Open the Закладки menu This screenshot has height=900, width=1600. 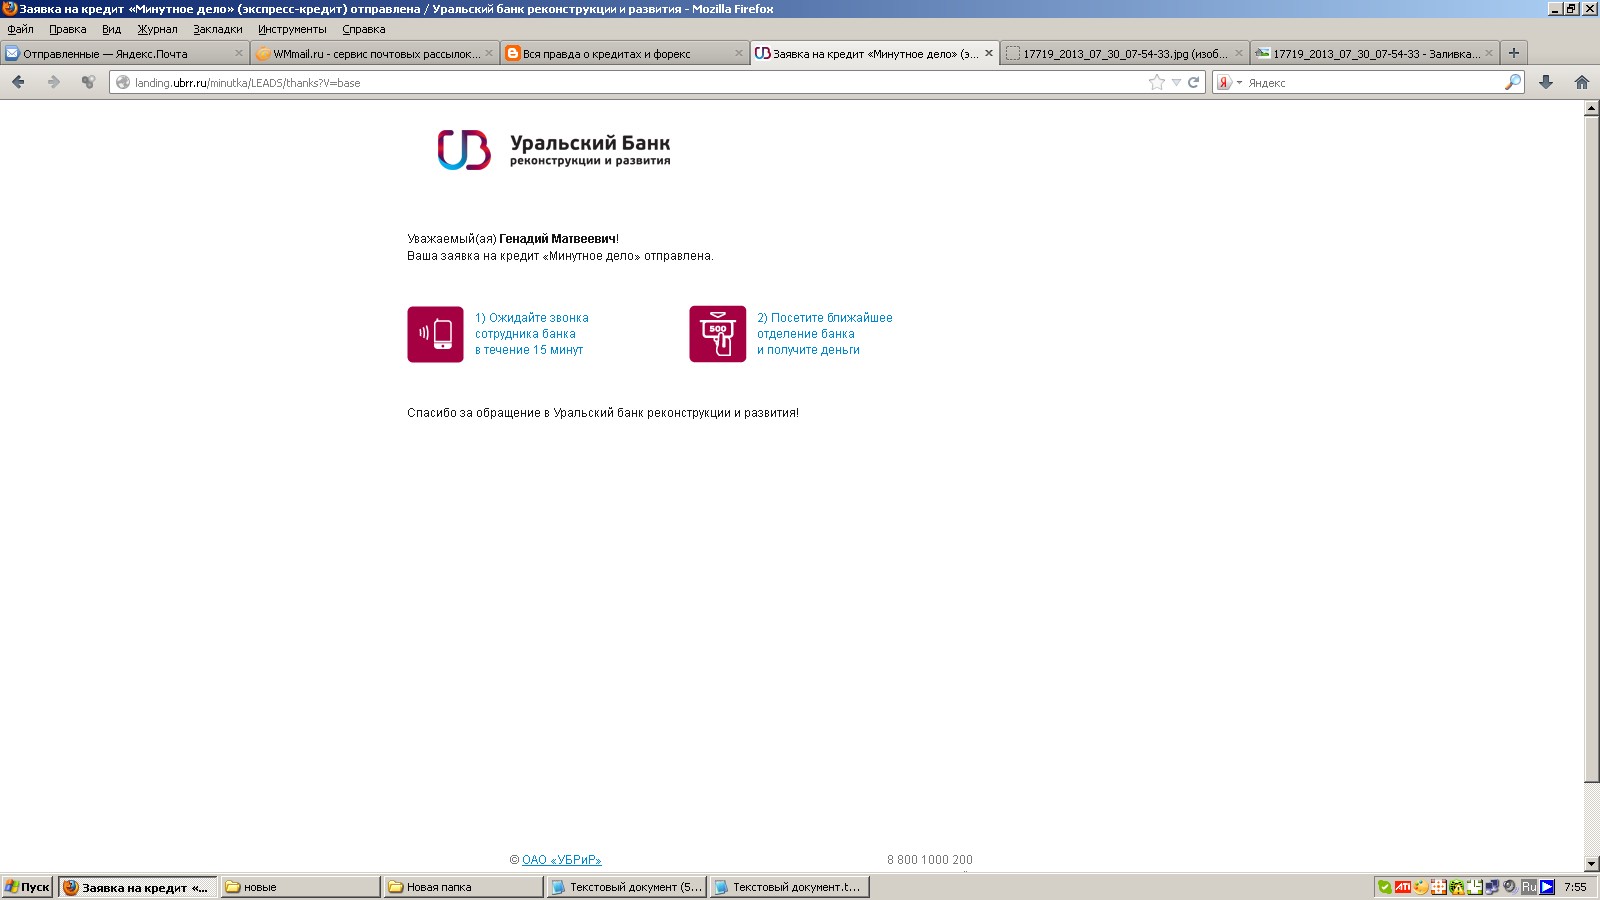(x=218, y=29)
